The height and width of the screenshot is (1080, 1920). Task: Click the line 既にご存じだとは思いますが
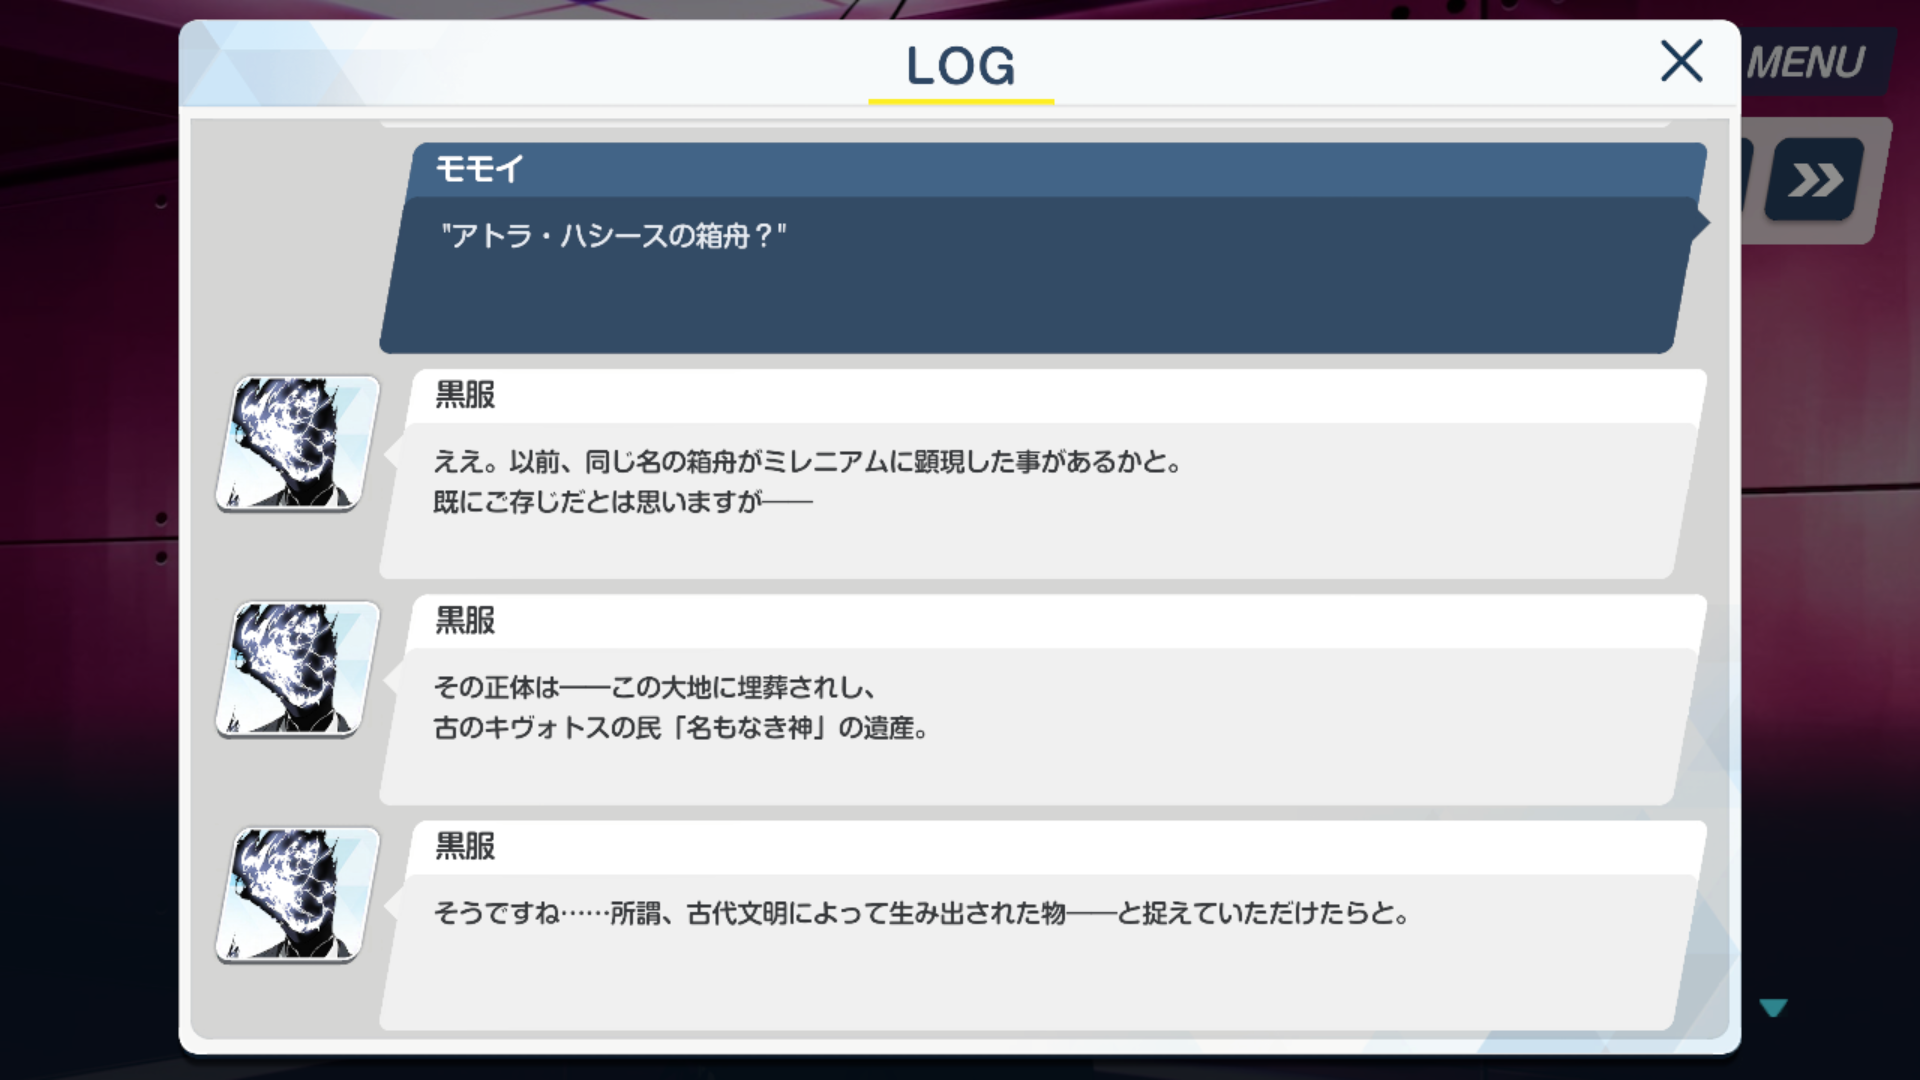pos(622,502)
